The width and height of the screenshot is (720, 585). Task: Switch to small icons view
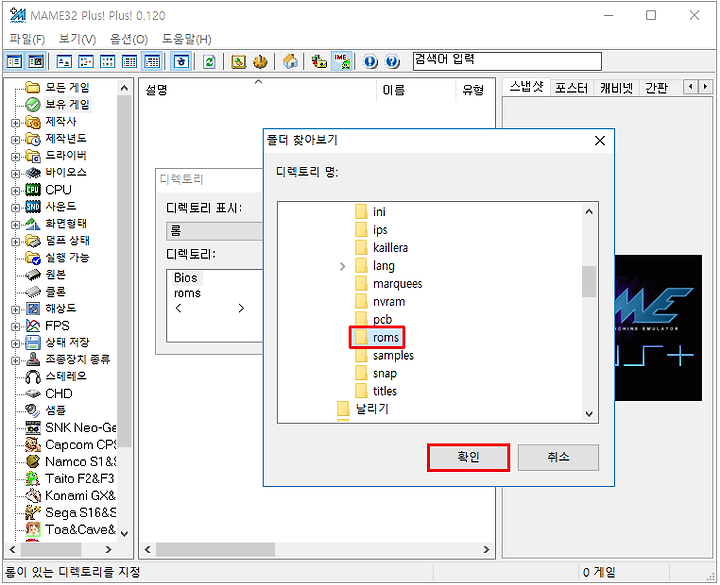(x=86, y=61)
